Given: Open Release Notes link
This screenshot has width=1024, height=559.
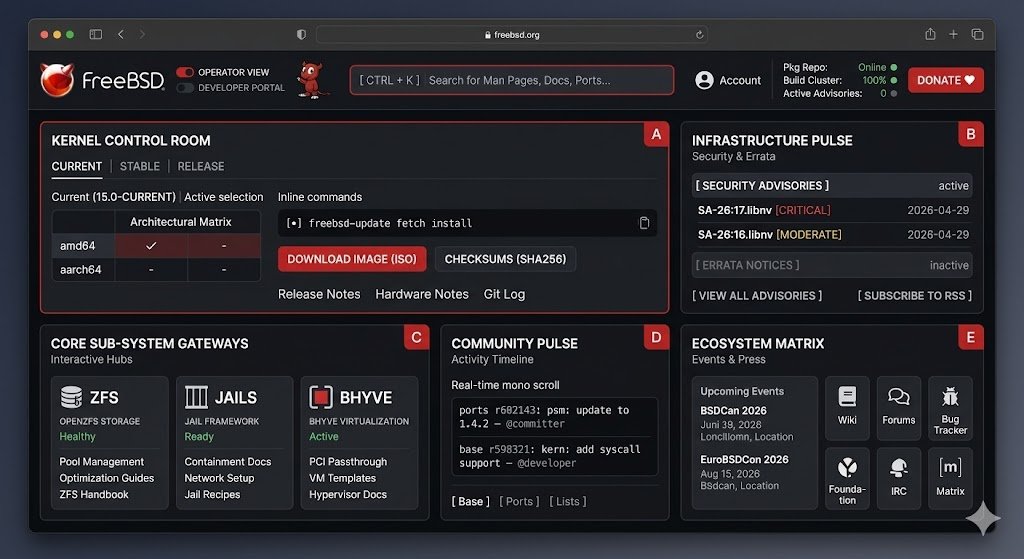Looking at the screenshot, I should 319,295.
